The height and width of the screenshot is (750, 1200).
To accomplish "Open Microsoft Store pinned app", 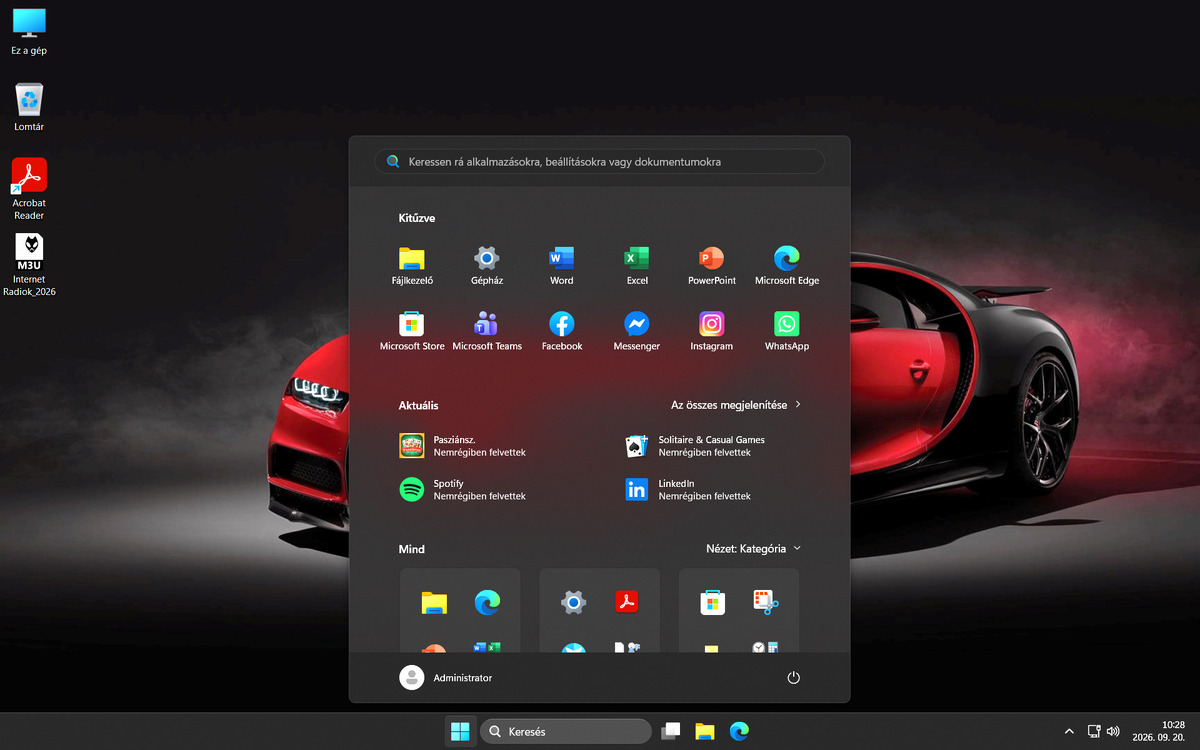I will point(412,331).
